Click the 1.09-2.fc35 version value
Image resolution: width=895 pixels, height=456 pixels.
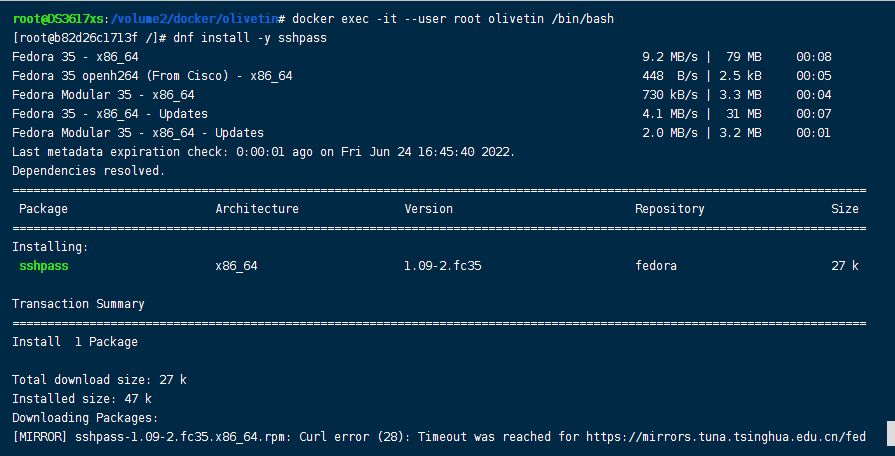pos(443,266)
